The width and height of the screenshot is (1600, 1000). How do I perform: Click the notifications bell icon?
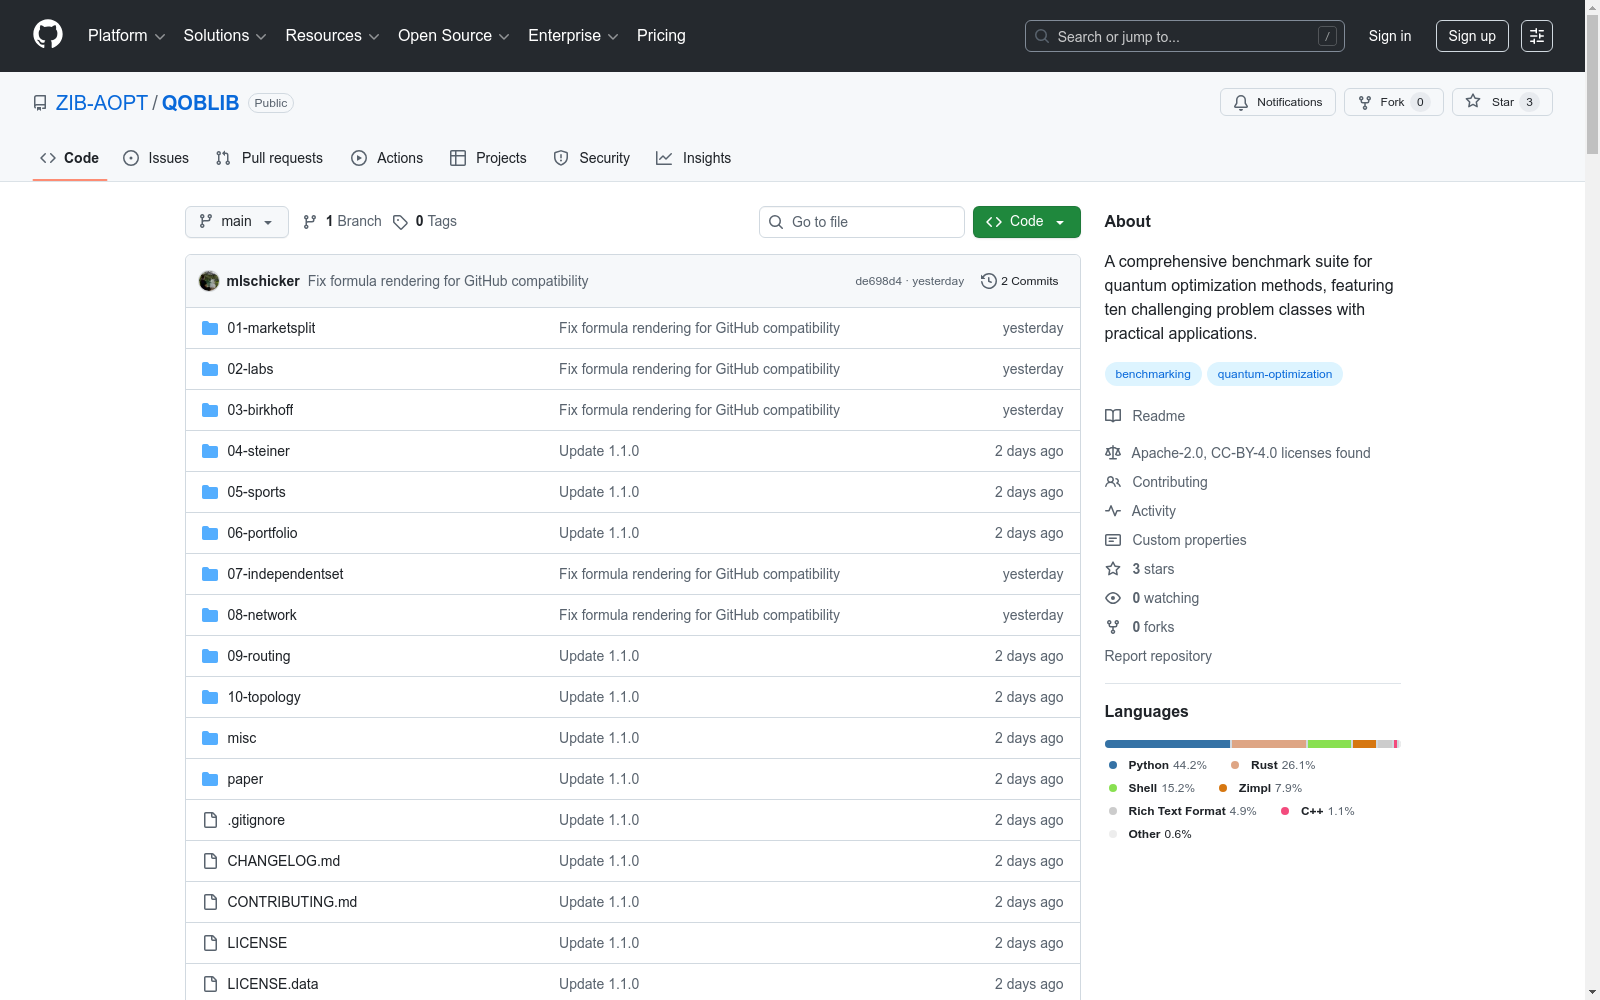pyautogui.click(x=1241, y=102)
